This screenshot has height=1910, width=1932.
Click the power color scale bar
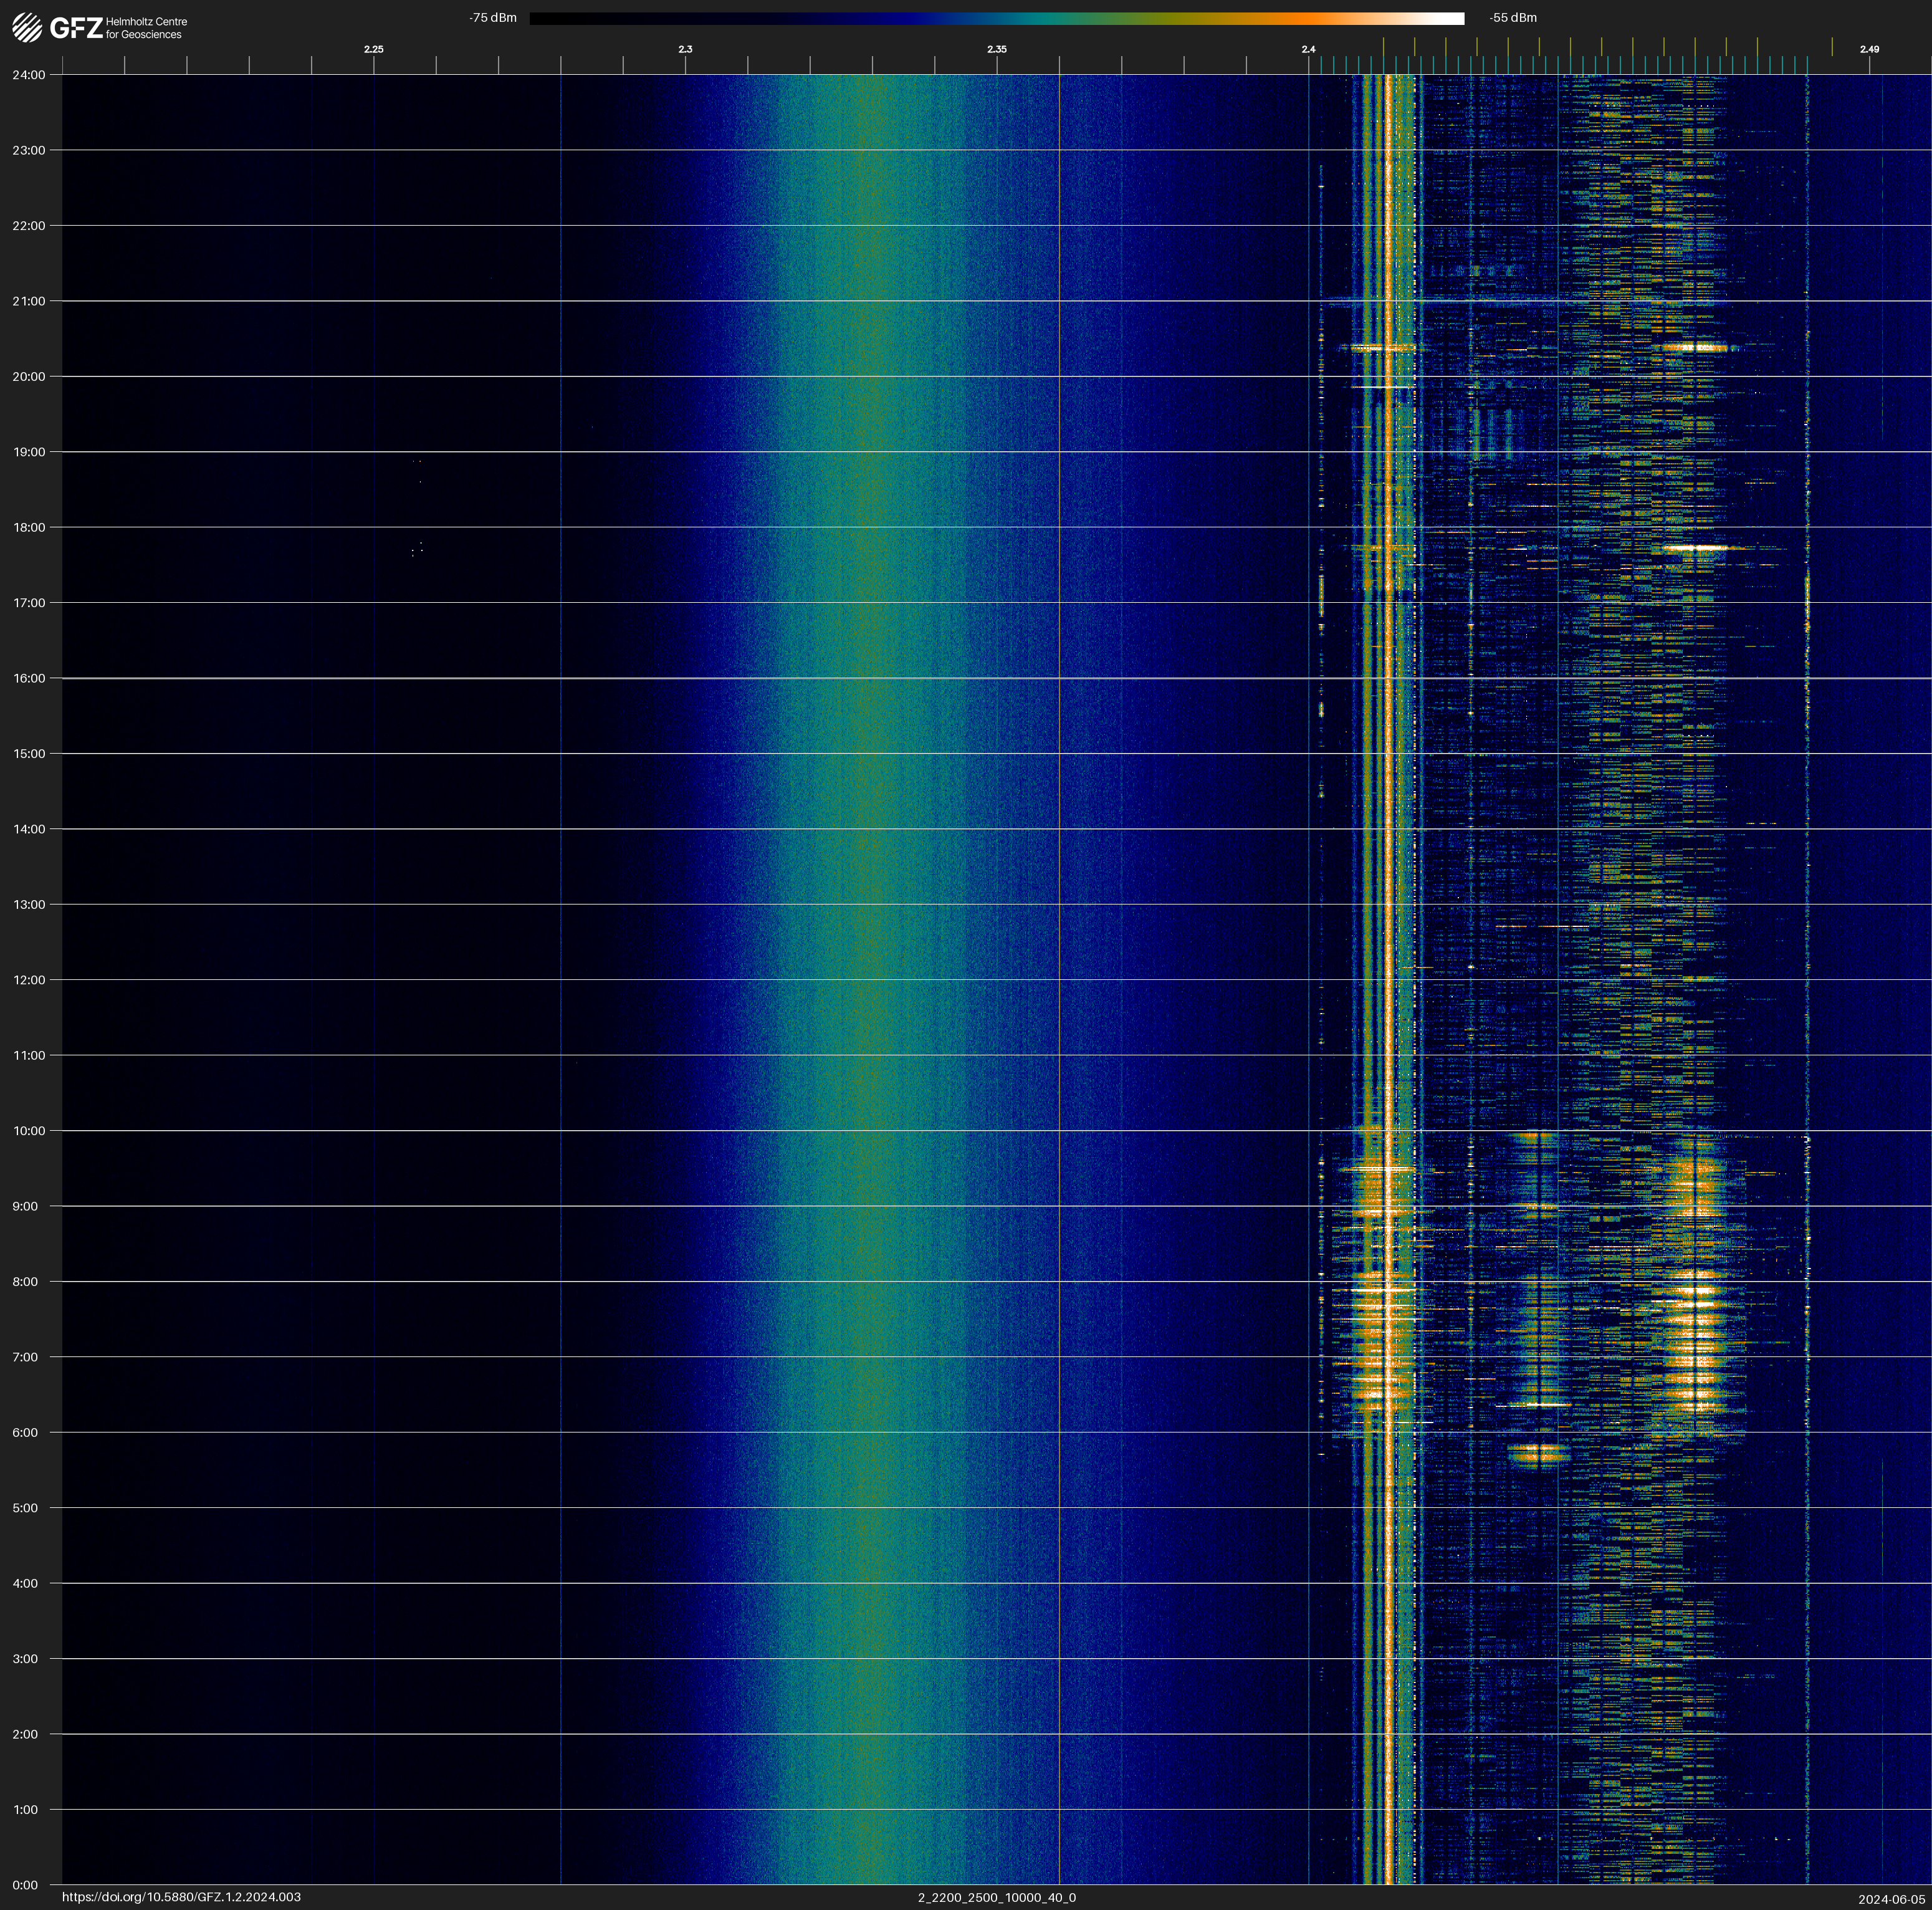tap(996, 18)
